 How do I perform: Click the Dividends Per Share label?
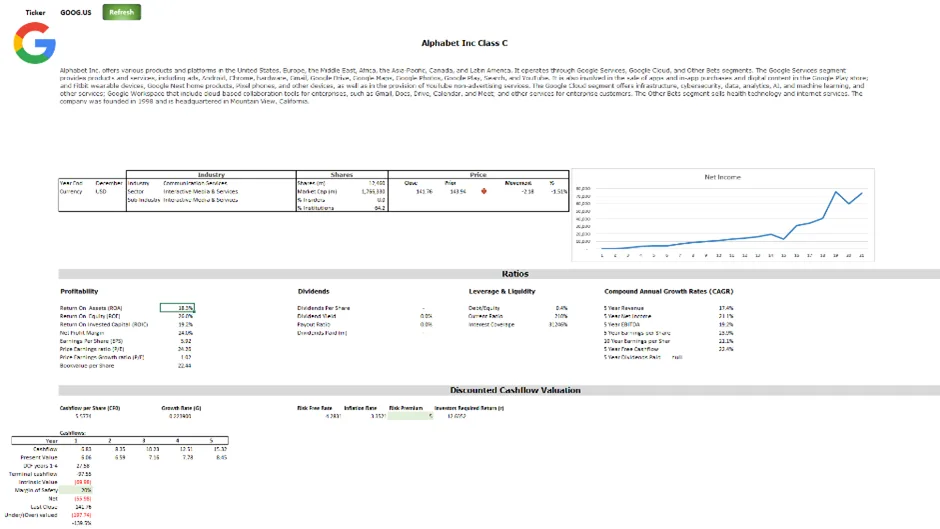[324, 308]
